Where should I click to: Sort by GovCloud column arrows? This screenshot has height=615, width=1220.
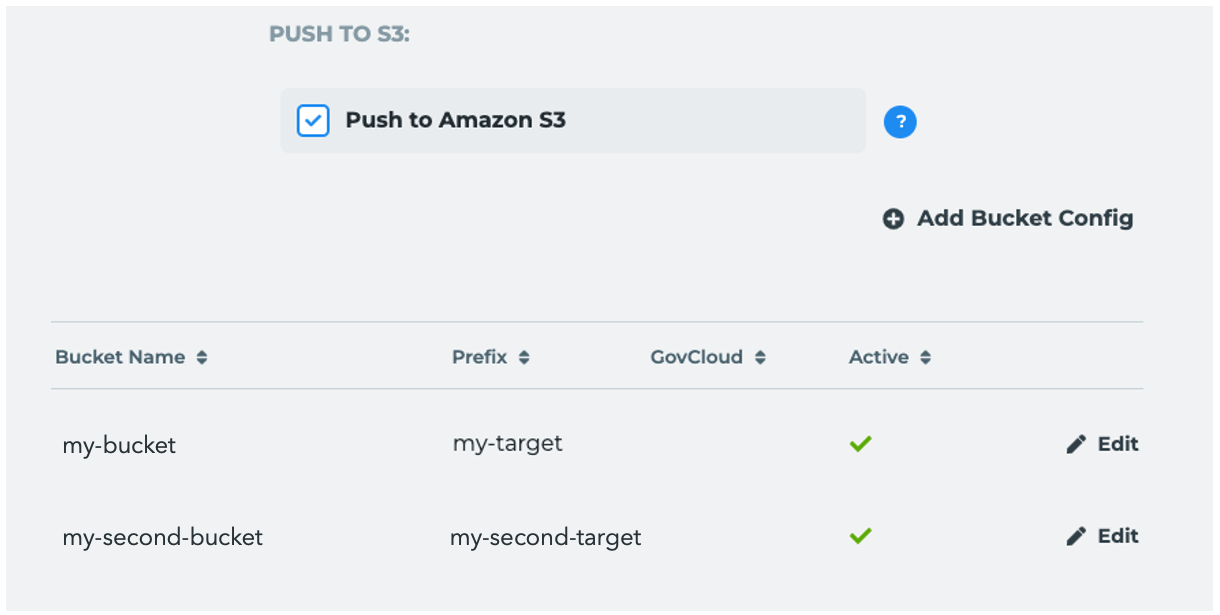click(760, 358)
